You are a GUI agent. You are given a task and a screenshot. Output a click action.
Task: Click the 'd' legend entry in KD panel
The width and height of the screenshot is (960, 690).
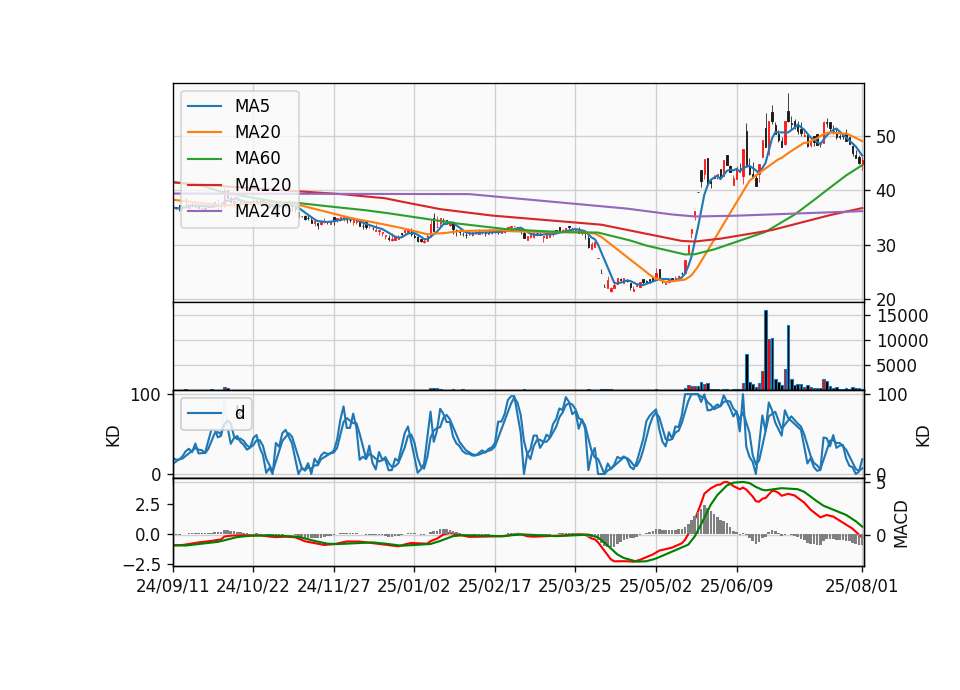click(x=216, y=413)
